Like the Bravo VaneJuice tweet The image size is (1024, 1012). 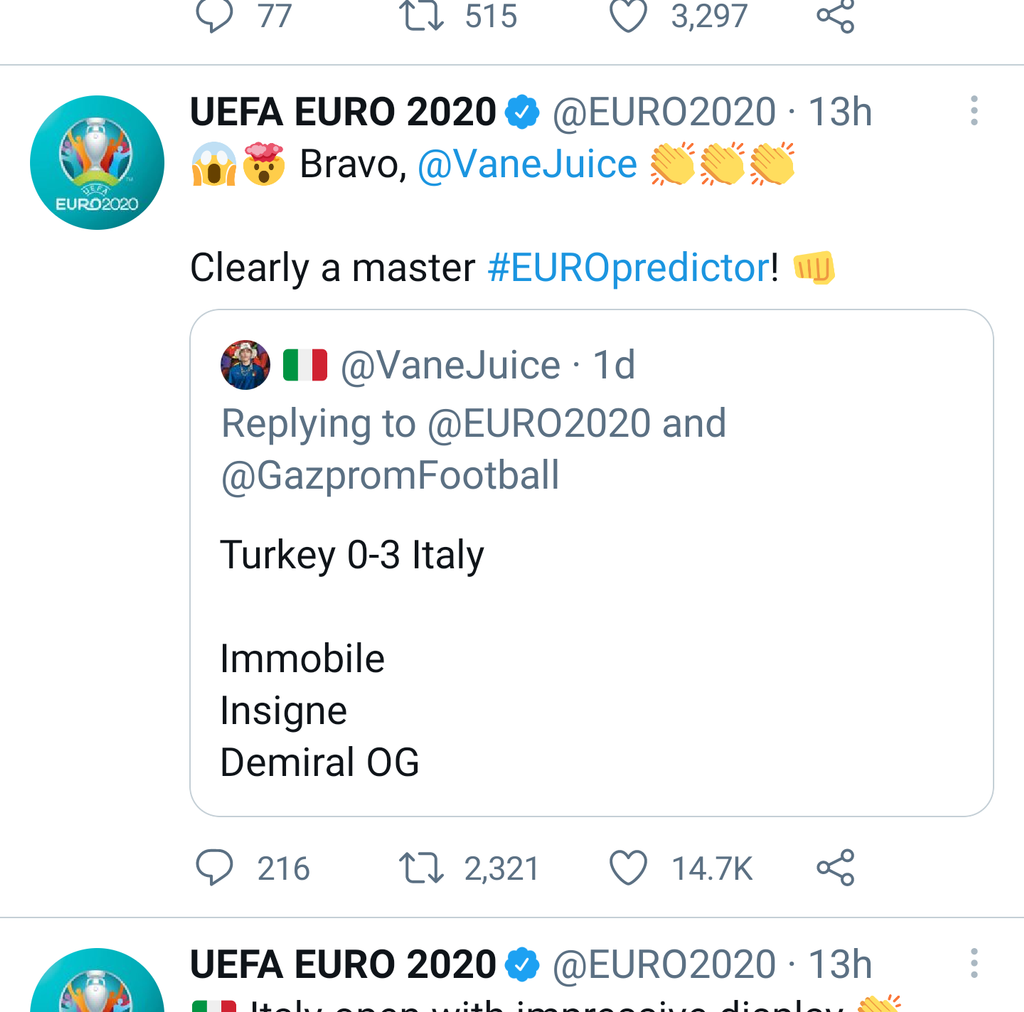629,868
